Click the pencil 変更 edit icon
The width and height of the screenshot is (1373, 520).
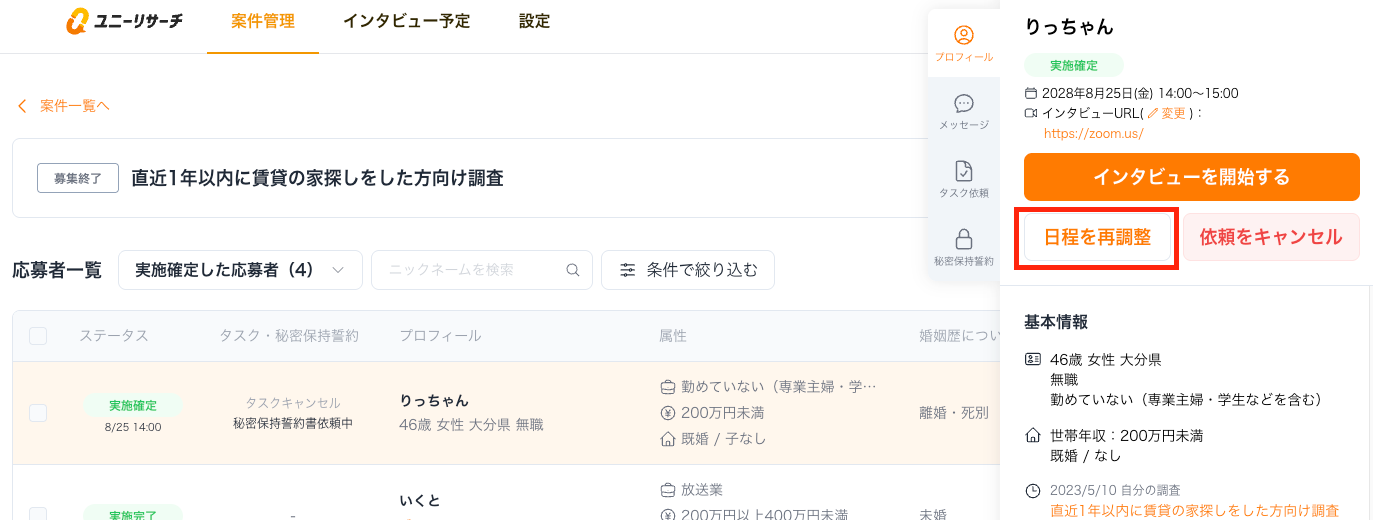(1153, 114)
